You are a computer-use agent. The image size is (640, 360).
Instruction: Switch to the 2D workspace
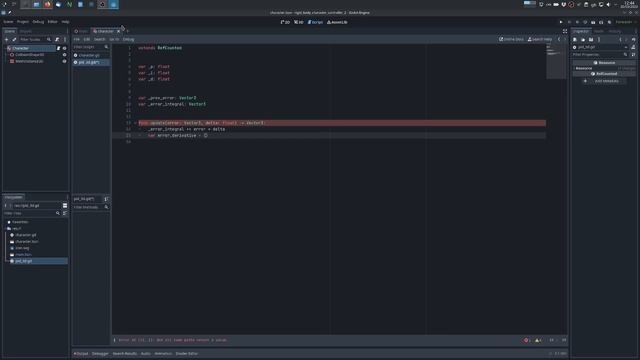pyautogui.click(x=285, y=22)
